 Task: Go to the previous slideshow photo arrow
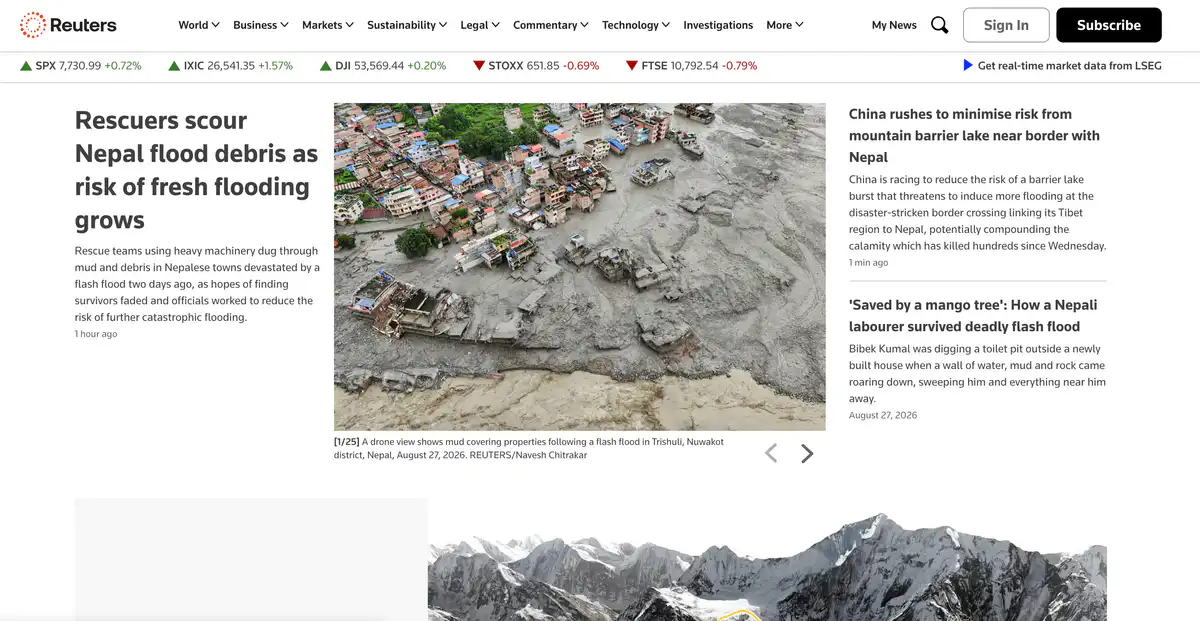(771, 454)
